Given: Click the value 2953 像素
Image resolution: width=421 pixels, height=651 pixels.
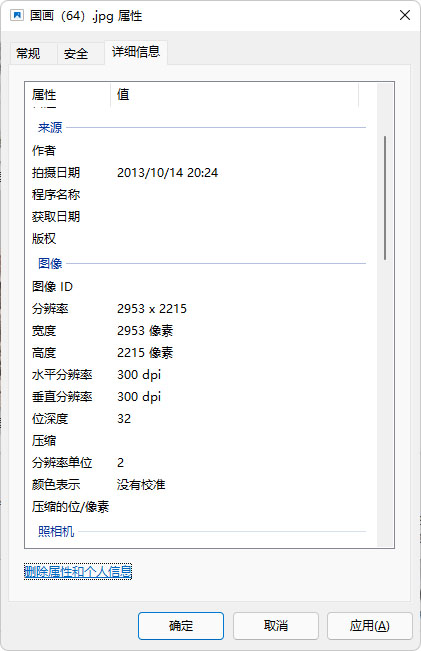Looking at the screenshot, I should [145, 330].
